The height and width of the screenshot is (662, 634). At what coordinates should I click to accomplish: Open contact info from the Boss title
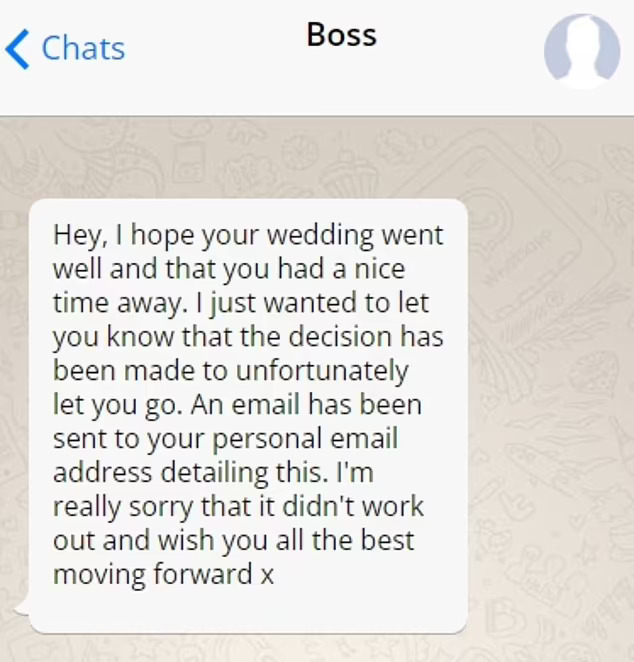pyautogui.click(x=341, y=35)
